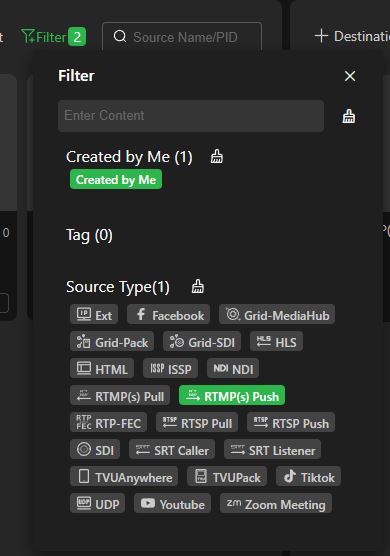Select SRT Listener source type
The width and height of the screenshot is (390, 556).
click(x=273, y=449)
